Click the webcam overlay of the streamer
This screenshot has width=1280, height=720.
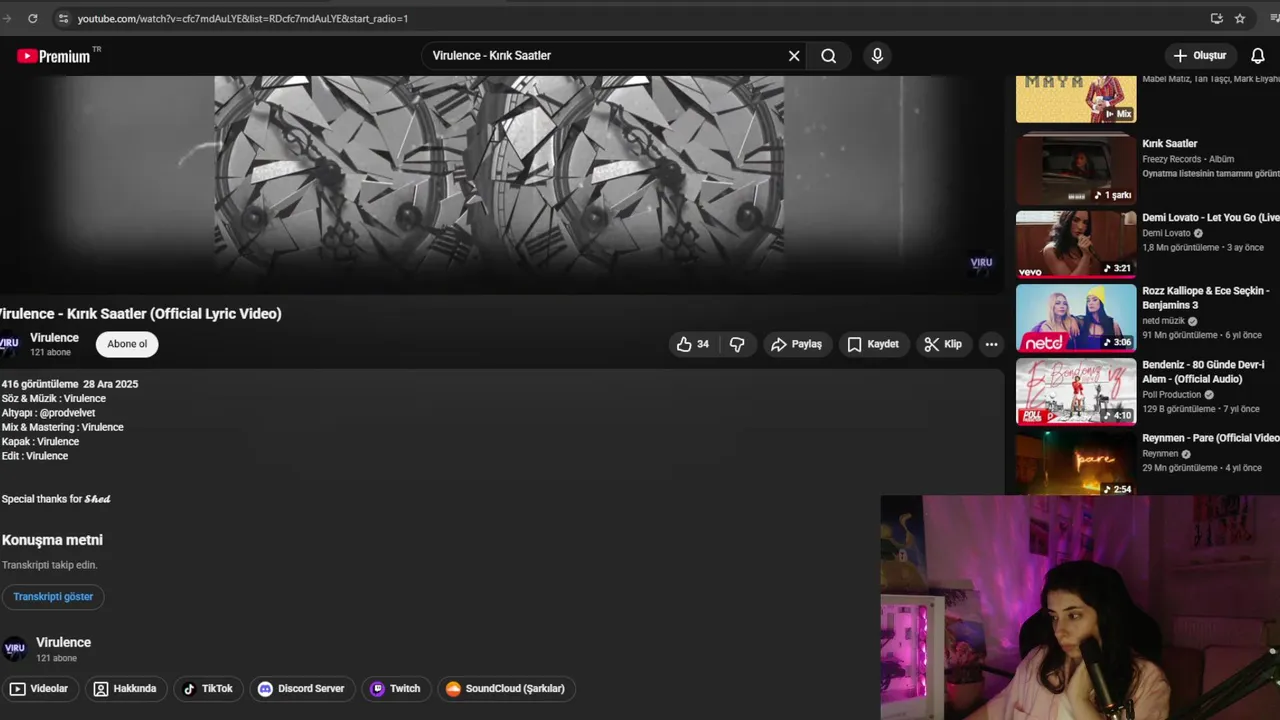(x=1080, y=608)
